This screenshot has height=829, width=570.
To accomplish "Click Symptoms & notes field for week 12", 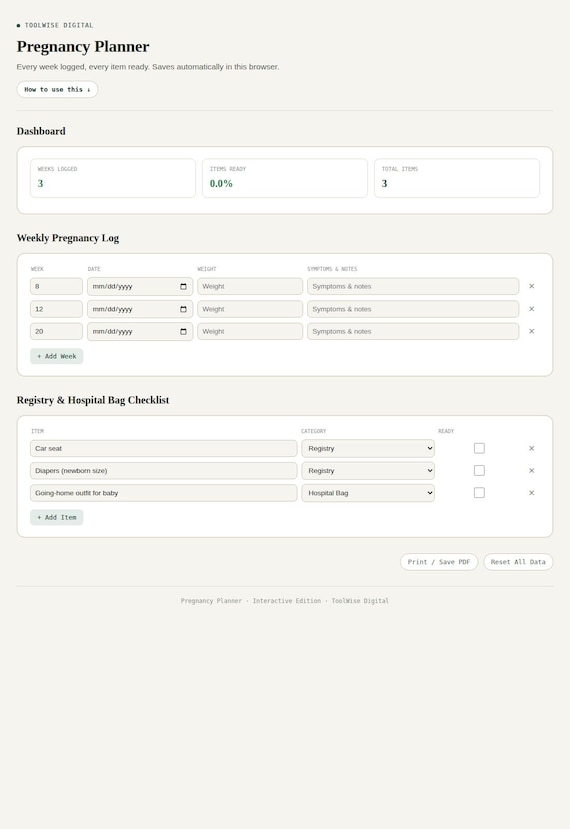I will [413, 309].
